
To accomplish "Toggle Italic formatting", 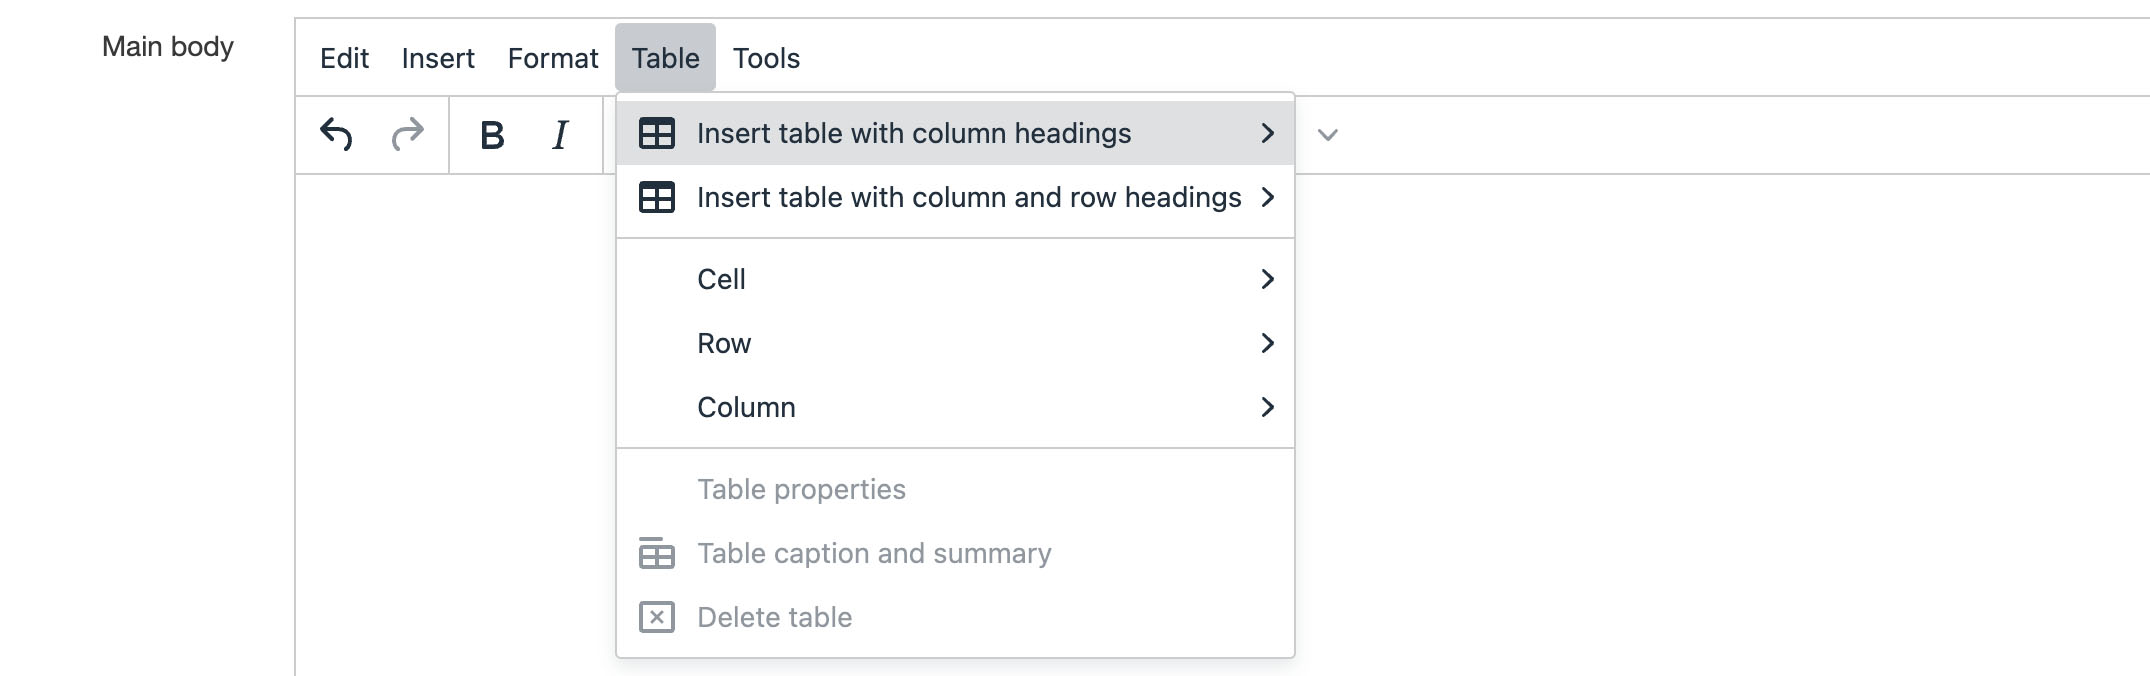I will (x=560, y=135).
